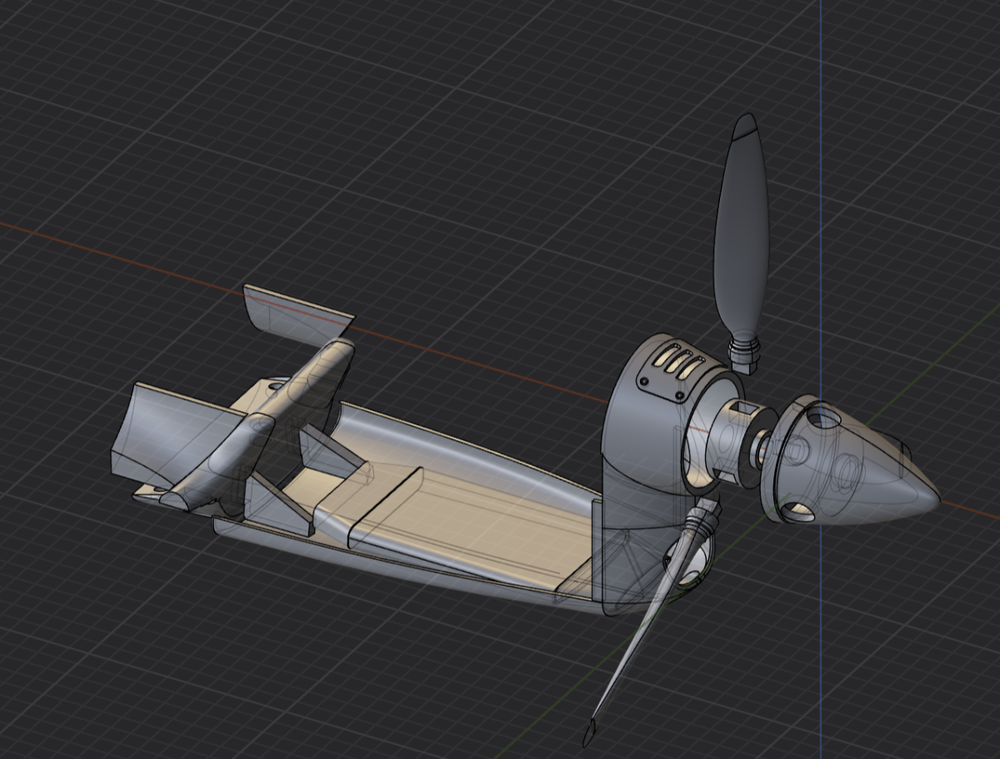This screenshot has width=1000, height=759.
Task: Click the beige floor inside the fuselage tray
Action: point(480,520)
